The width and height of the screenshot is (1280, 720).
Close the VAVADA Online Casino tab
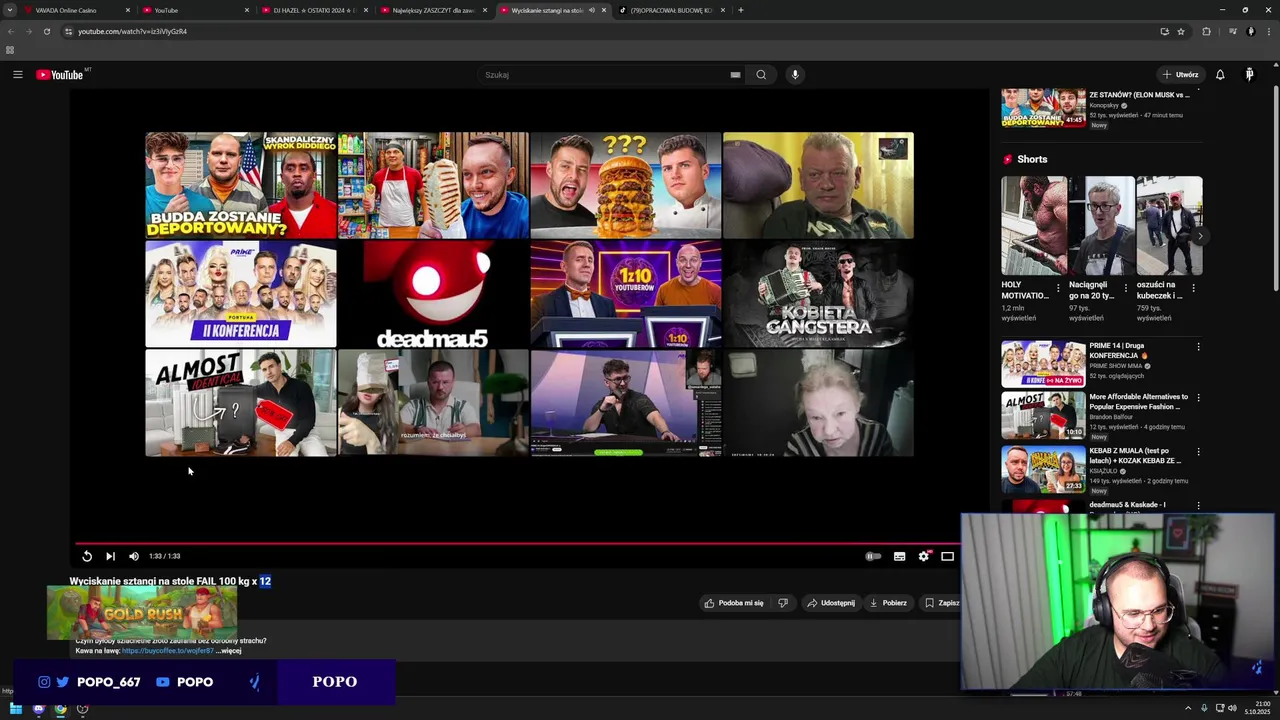[127, 10]
